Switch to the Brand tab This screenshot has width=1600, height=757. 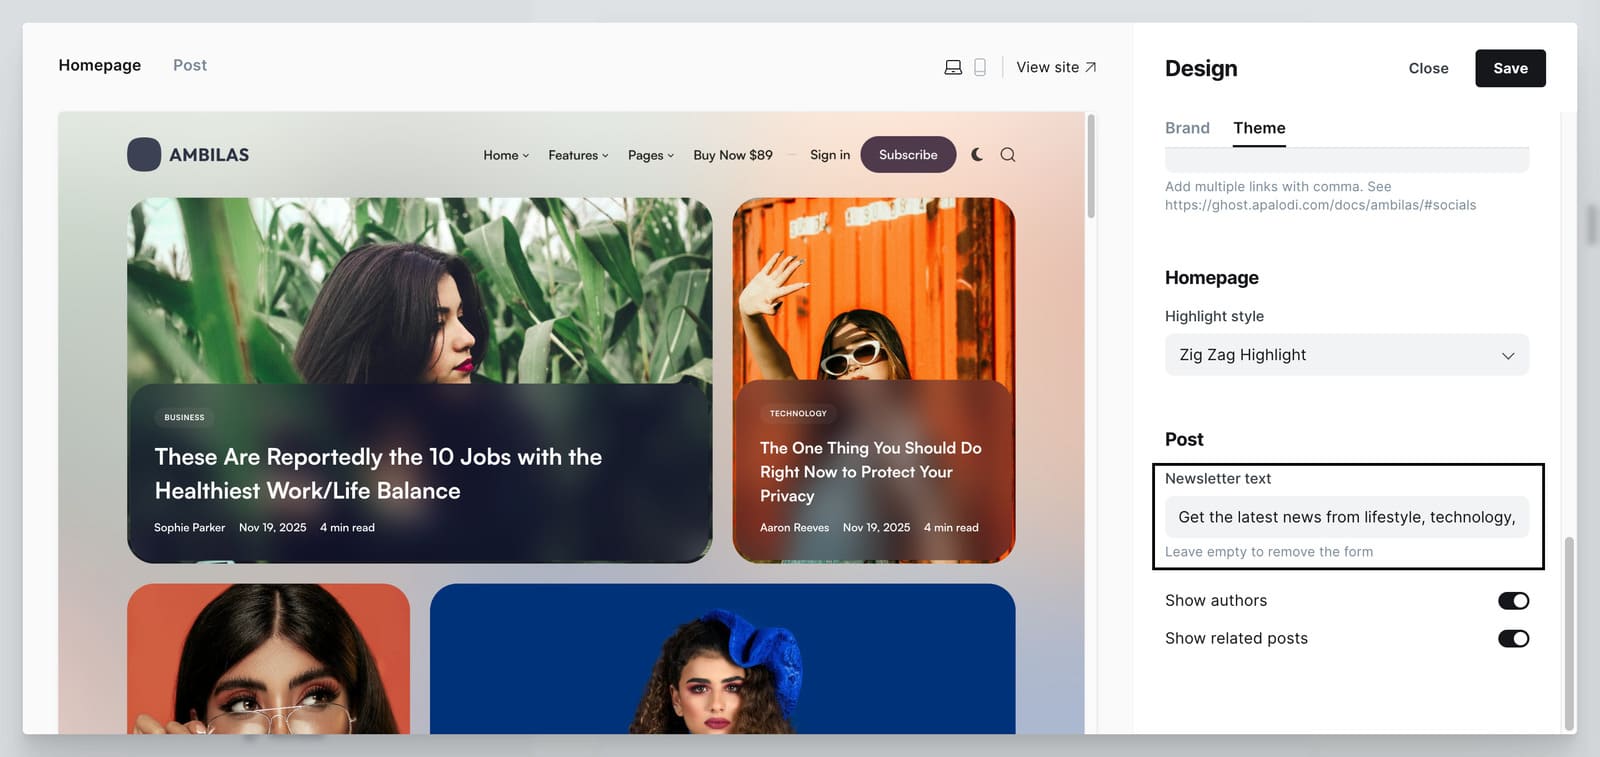(1187, 128)
